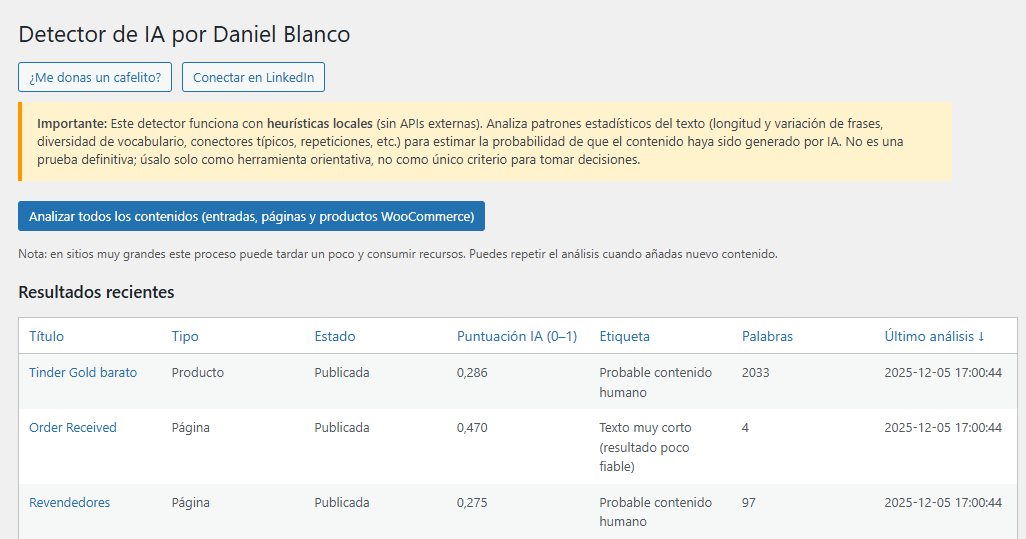1026x539 pixels.
Task: Click the word count 4 for Order Received
Action: 745,427
